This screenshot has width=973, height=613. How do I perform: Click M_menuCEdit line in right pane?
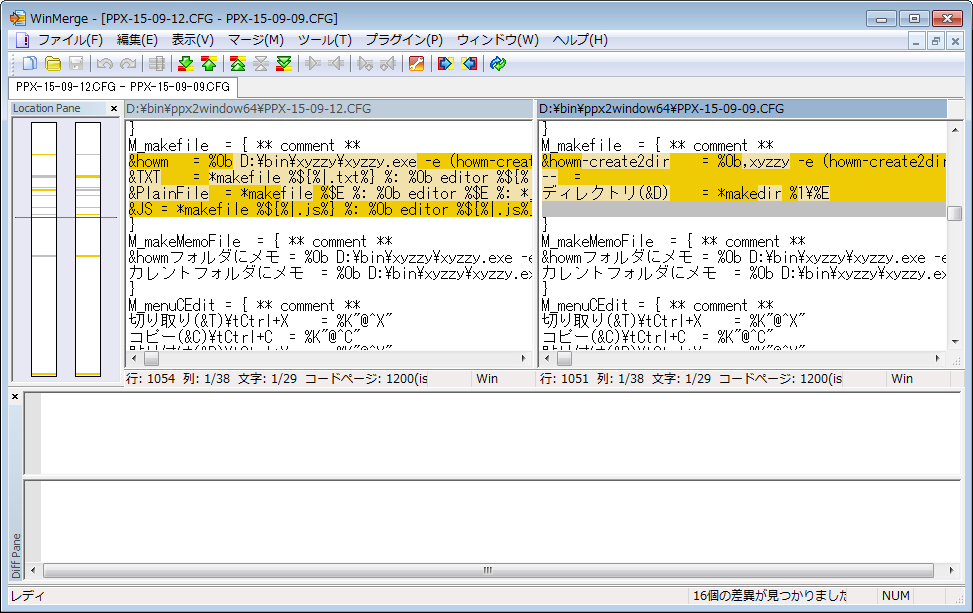(743, 305)
